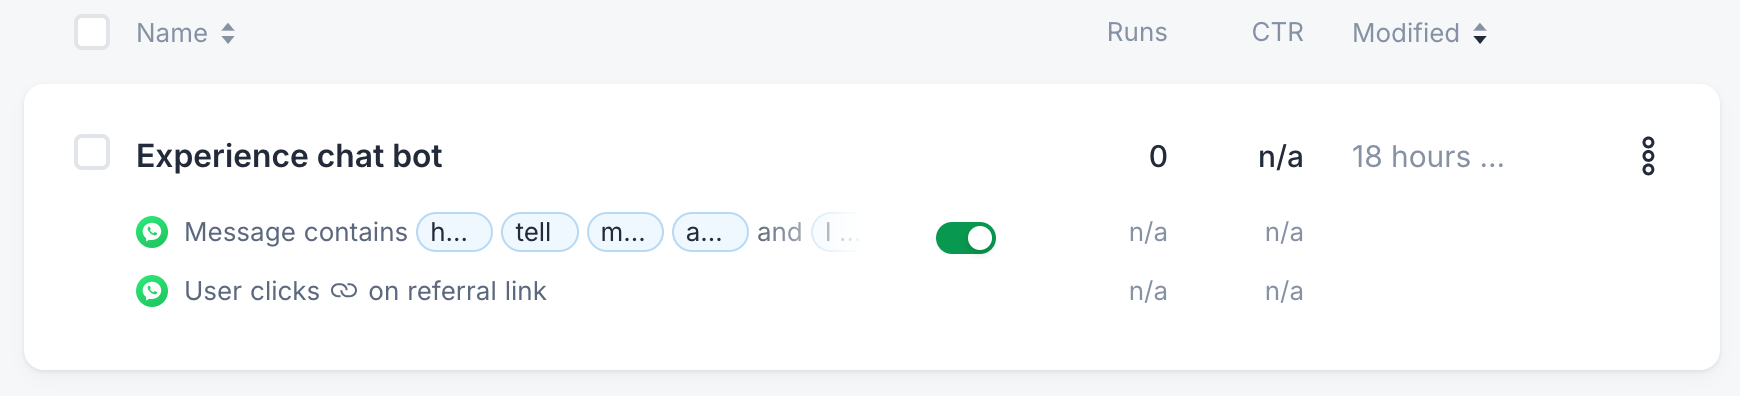The height and width of the screenshot is (396, 1740).
Task: Click the "a..." keyword tag
Action: [710, 232]
